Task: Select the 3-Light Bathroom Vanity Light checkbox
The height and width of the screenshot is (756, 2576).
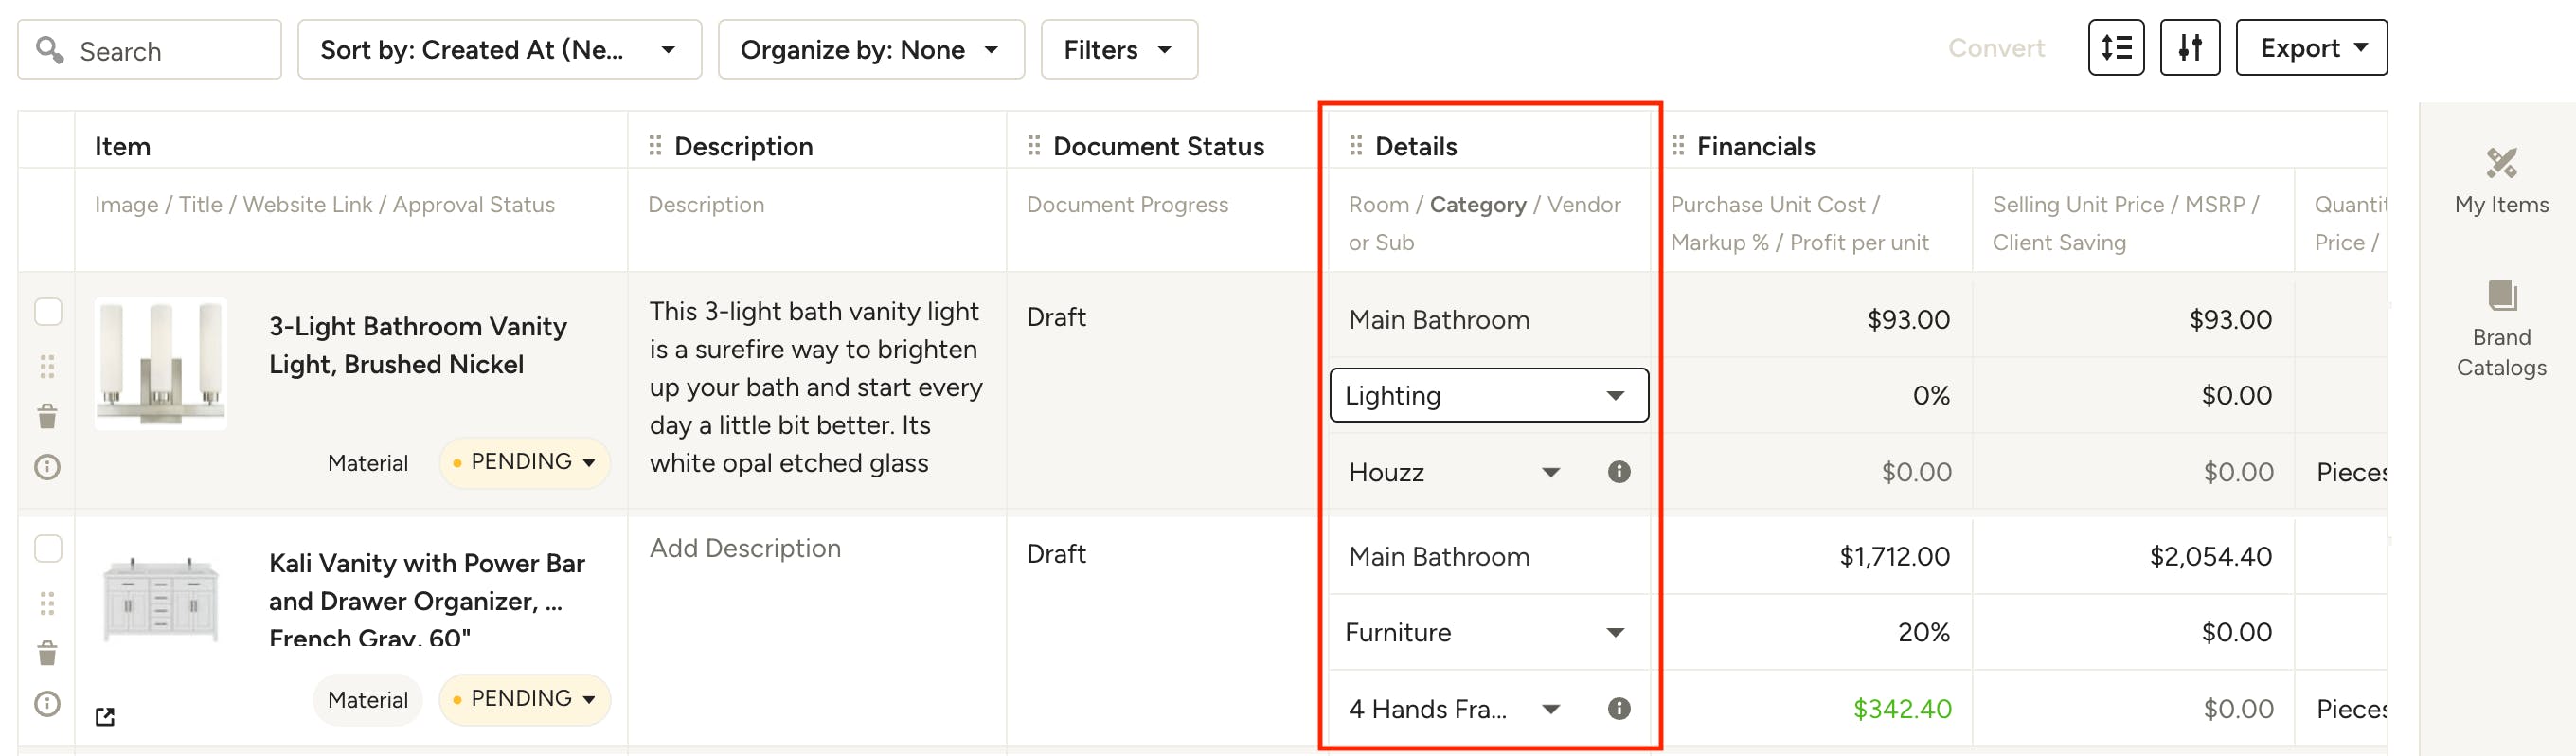Action: (48, 312)
